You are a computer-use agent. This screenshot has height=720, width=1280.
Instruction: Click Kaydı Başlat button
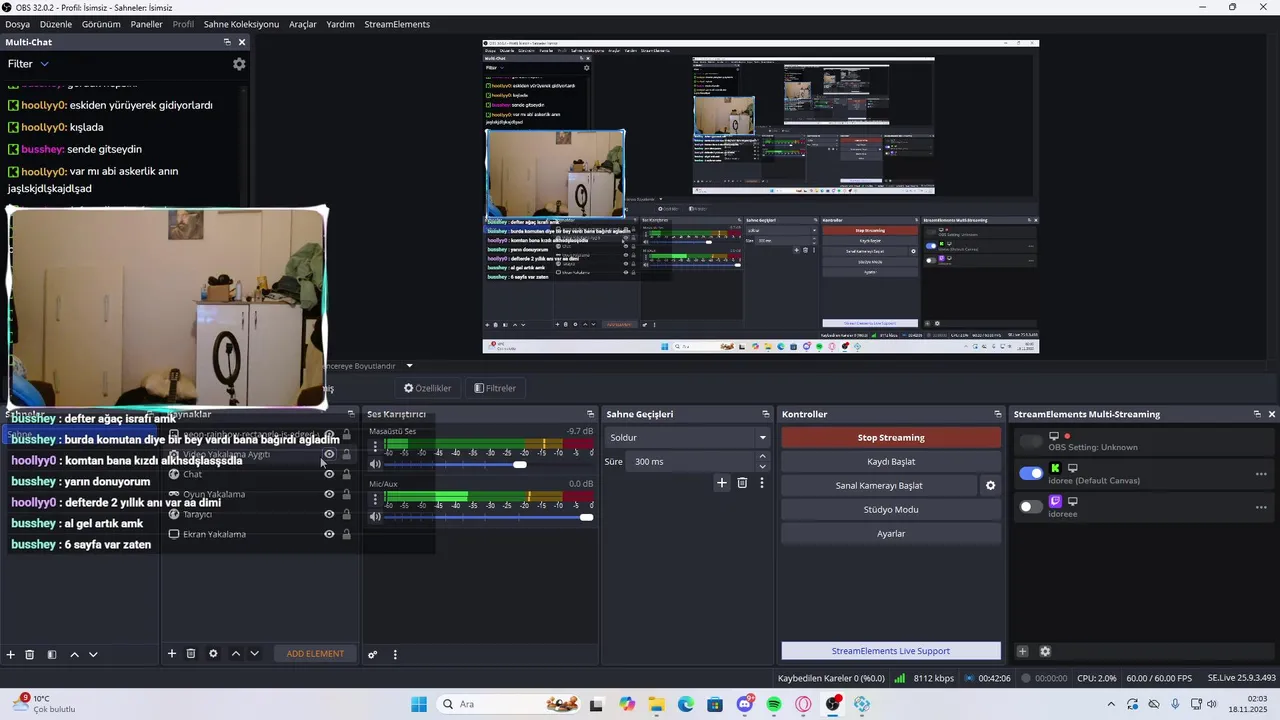coord(891,462)
